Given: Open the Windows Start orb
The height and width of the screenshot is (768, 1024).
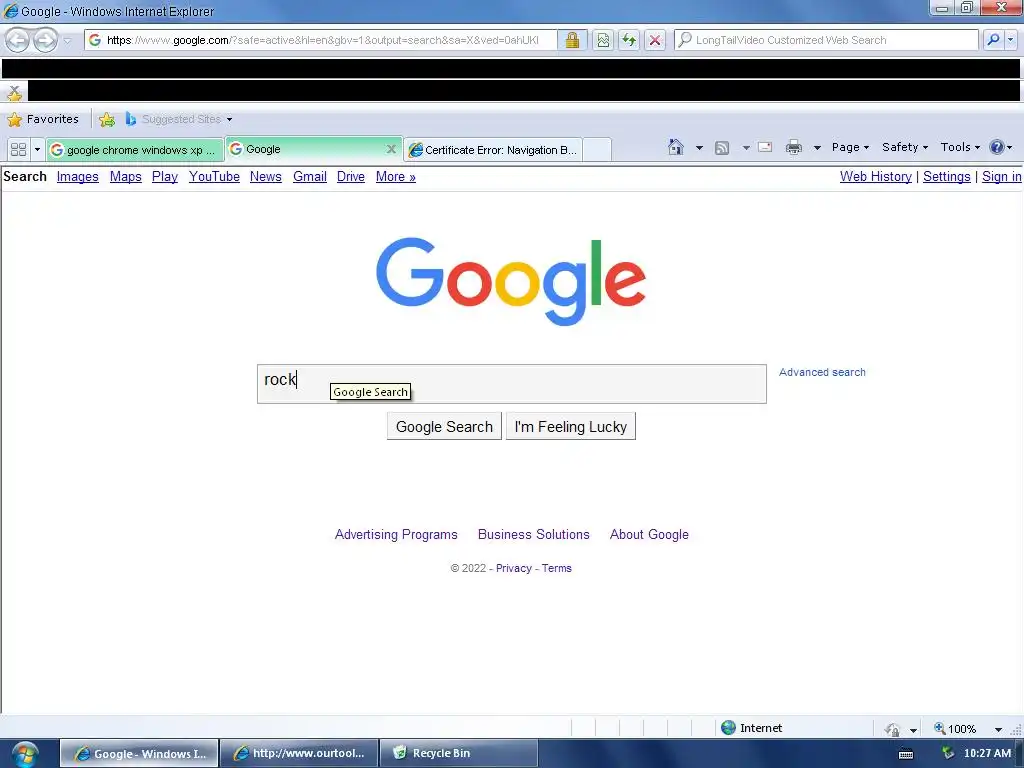Looking at the screenshot, I should 24,754.
